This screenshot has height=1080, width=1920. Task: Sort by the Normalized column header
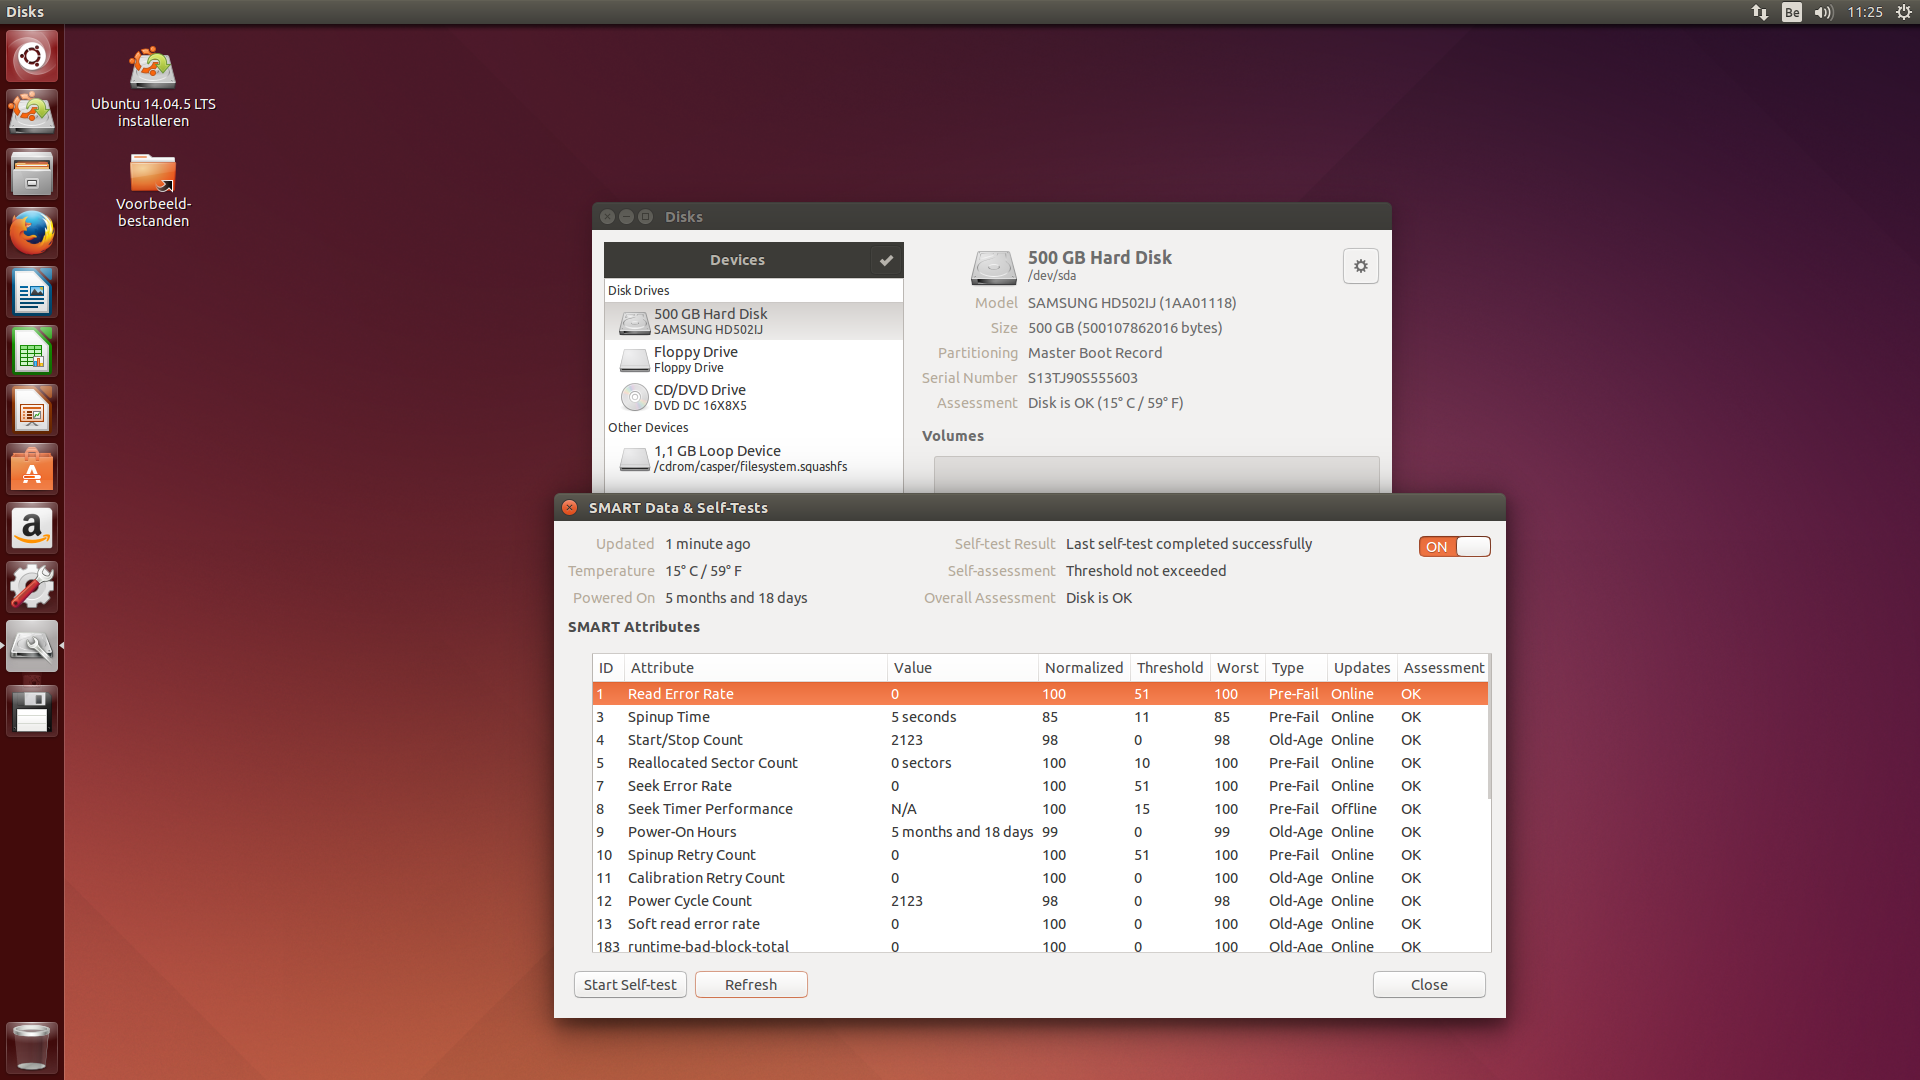pos(1083,668)
